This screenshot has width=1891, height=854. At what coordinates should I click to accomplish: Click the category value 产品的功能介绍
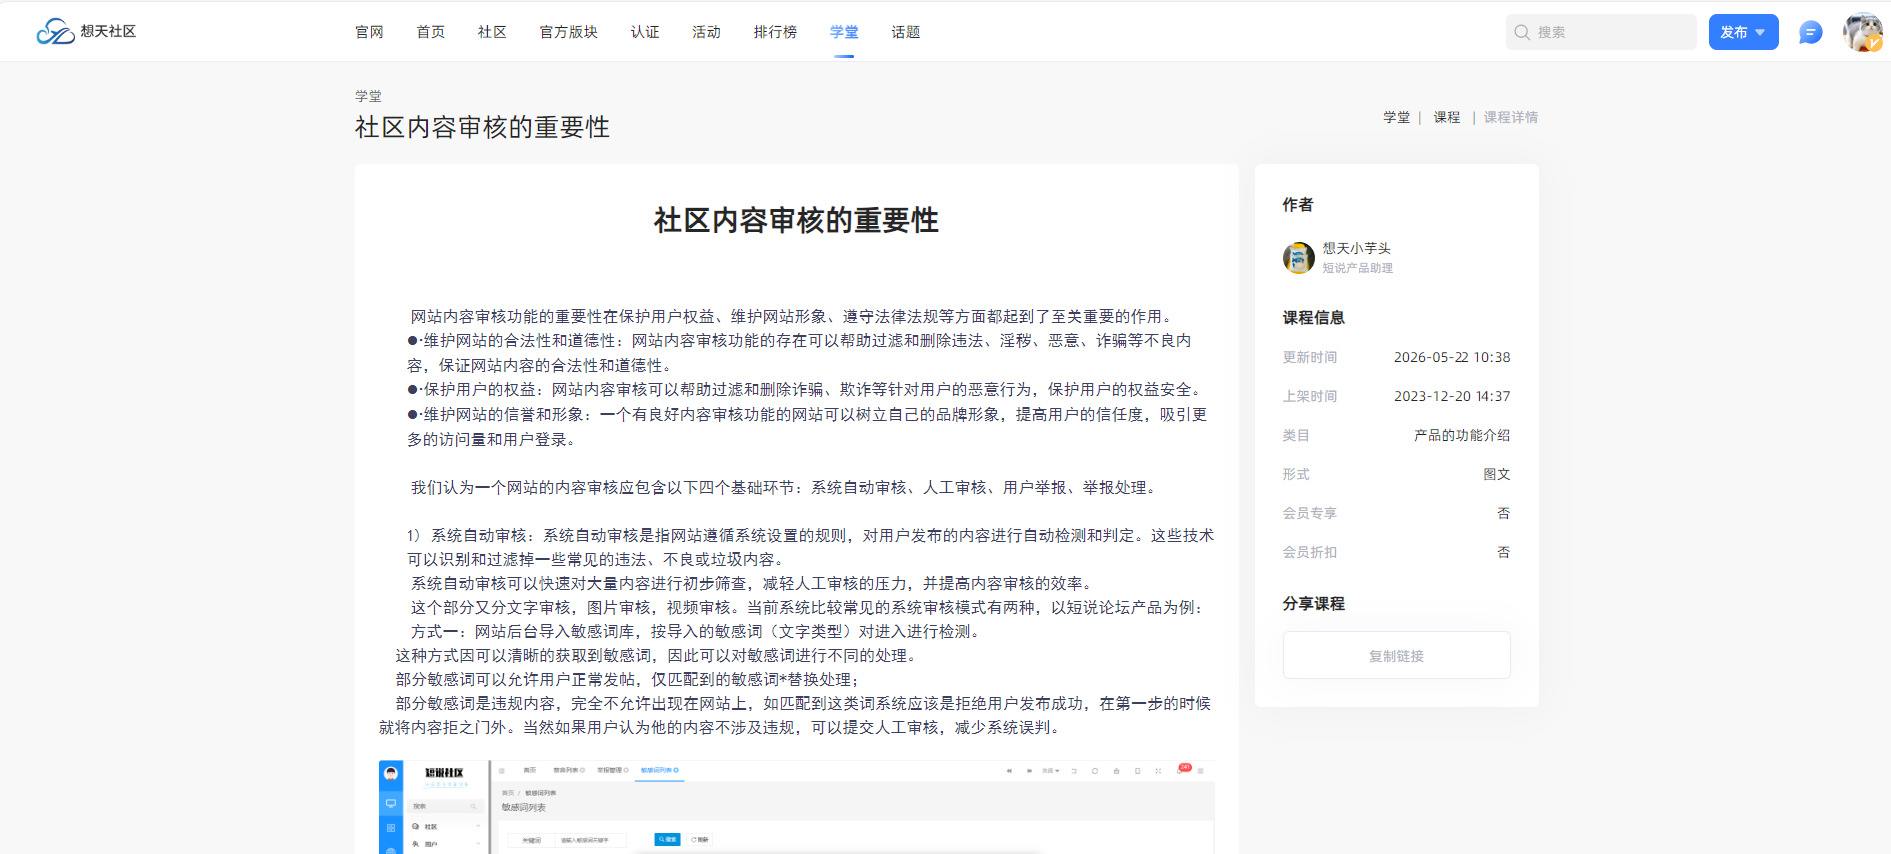[x=1462, y=435]
